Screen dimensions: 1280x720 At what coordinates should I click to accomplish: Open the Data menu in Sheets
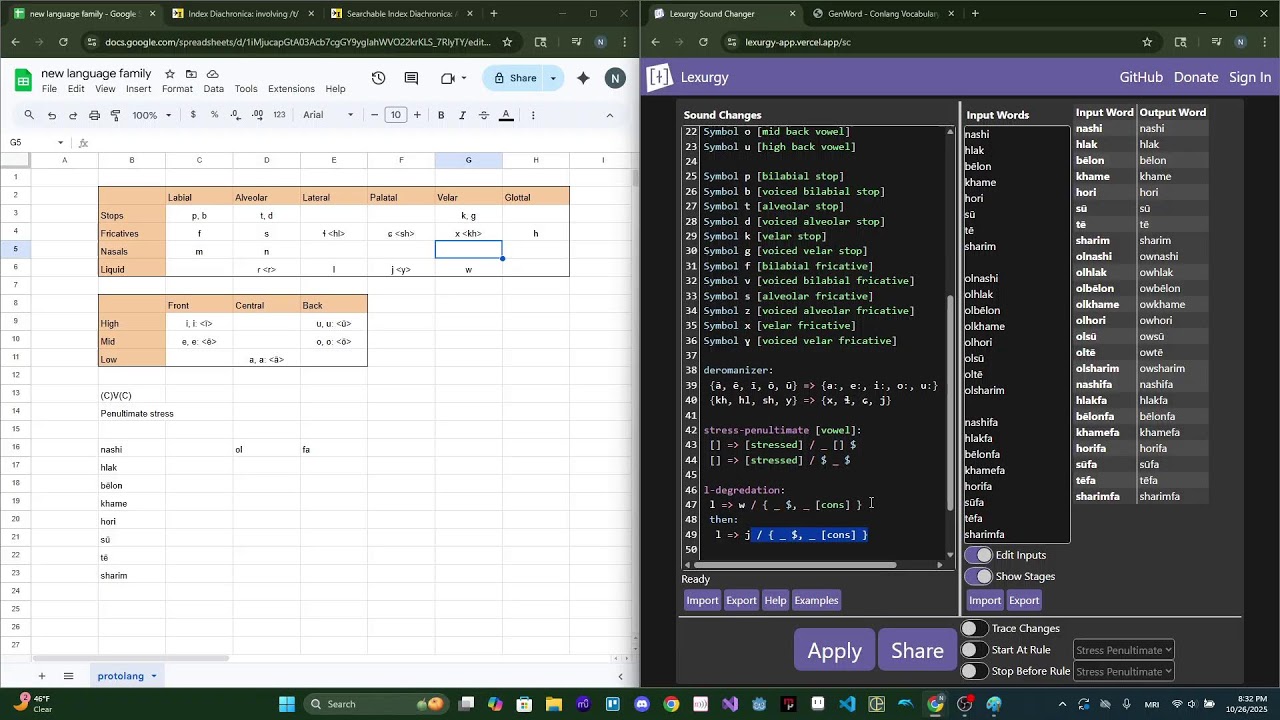[x=214, y=89]
